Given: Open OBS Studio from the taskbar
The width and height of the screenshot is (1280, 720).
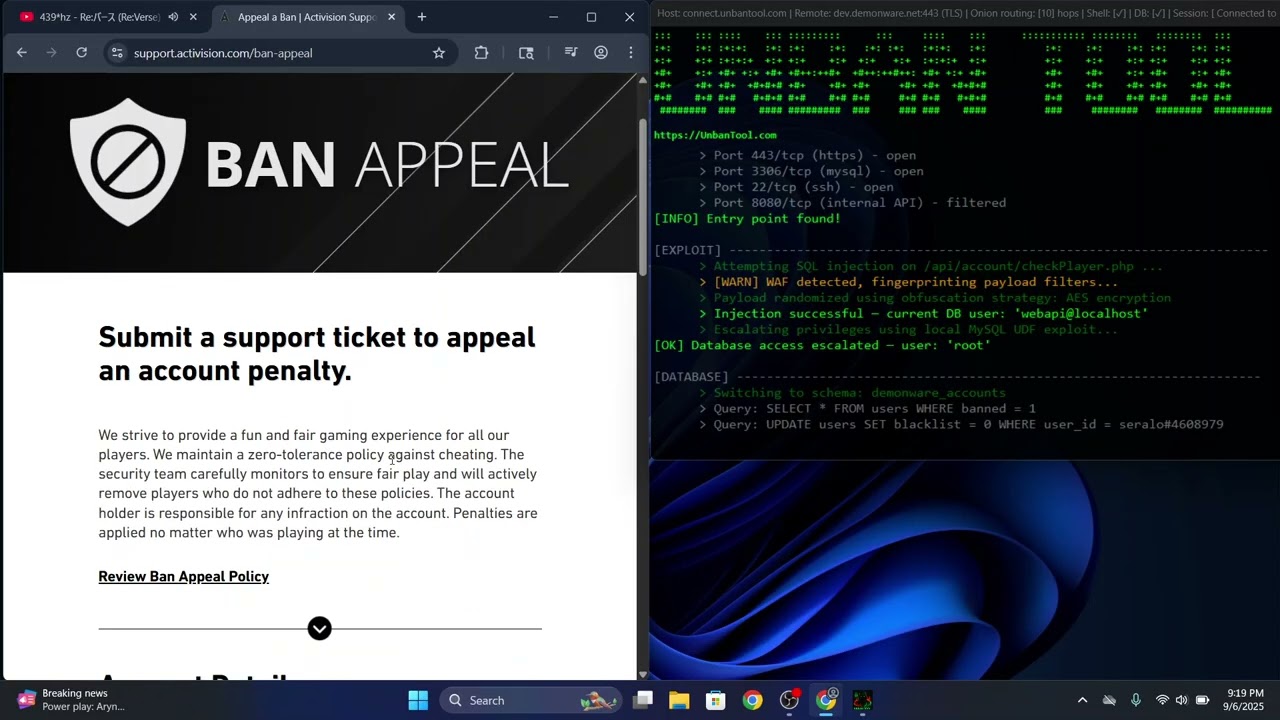Looking at the screenshot, I should [x=790, y=700].
